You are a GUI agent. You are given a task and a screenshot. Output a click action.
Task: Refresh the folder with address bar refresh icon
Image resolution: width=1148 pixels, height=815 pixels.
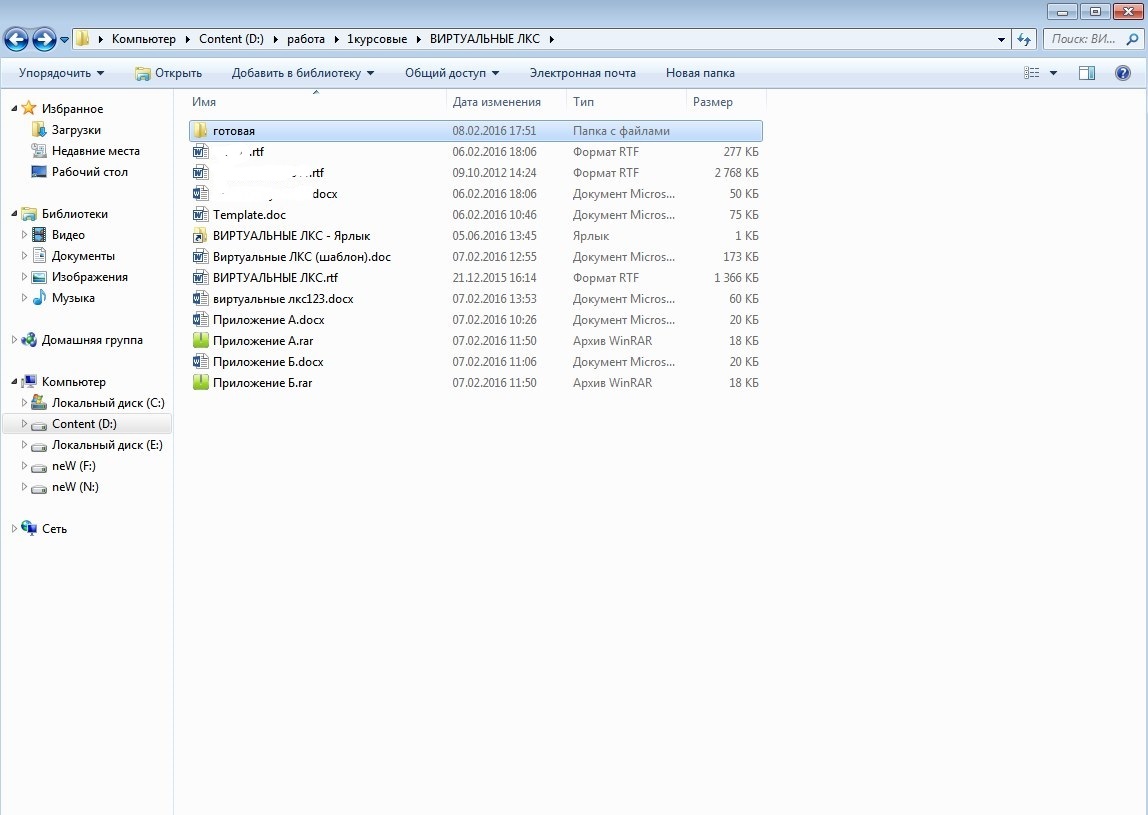[x=1024, y=40]
